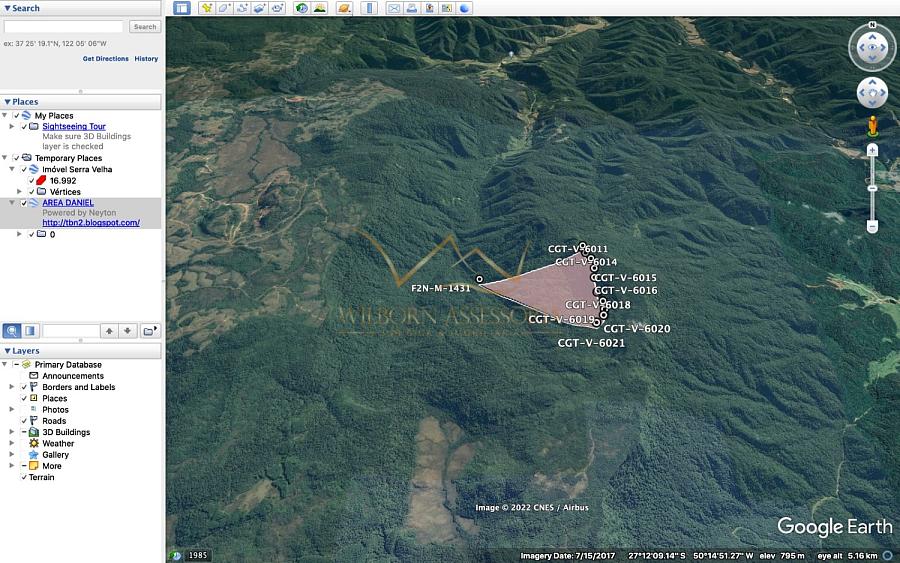
Task: Click the zoom slider on the map
Action: point(872,188)
